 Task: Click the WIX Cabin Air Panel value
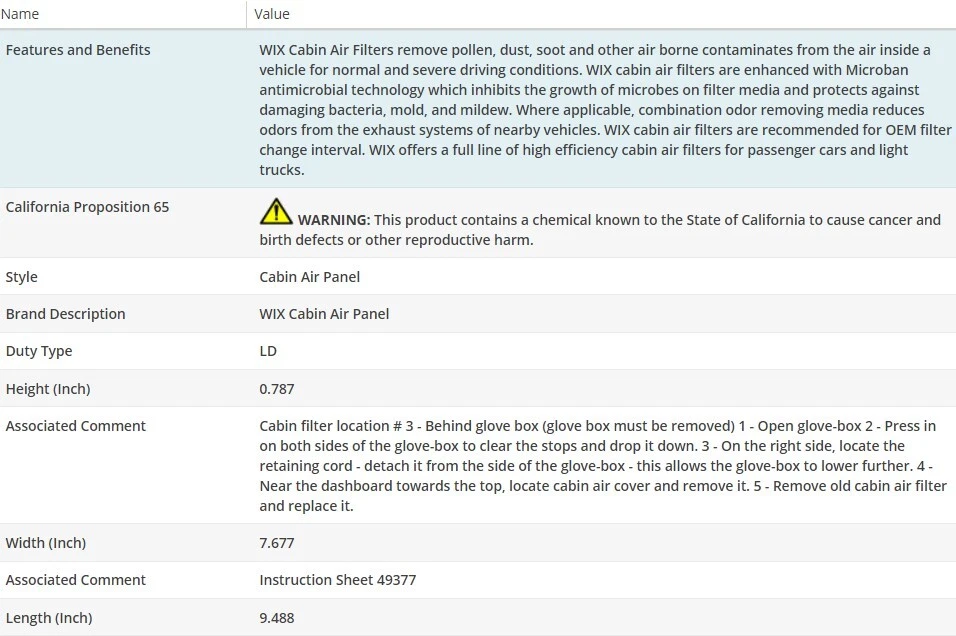click(x=324, y=314)
